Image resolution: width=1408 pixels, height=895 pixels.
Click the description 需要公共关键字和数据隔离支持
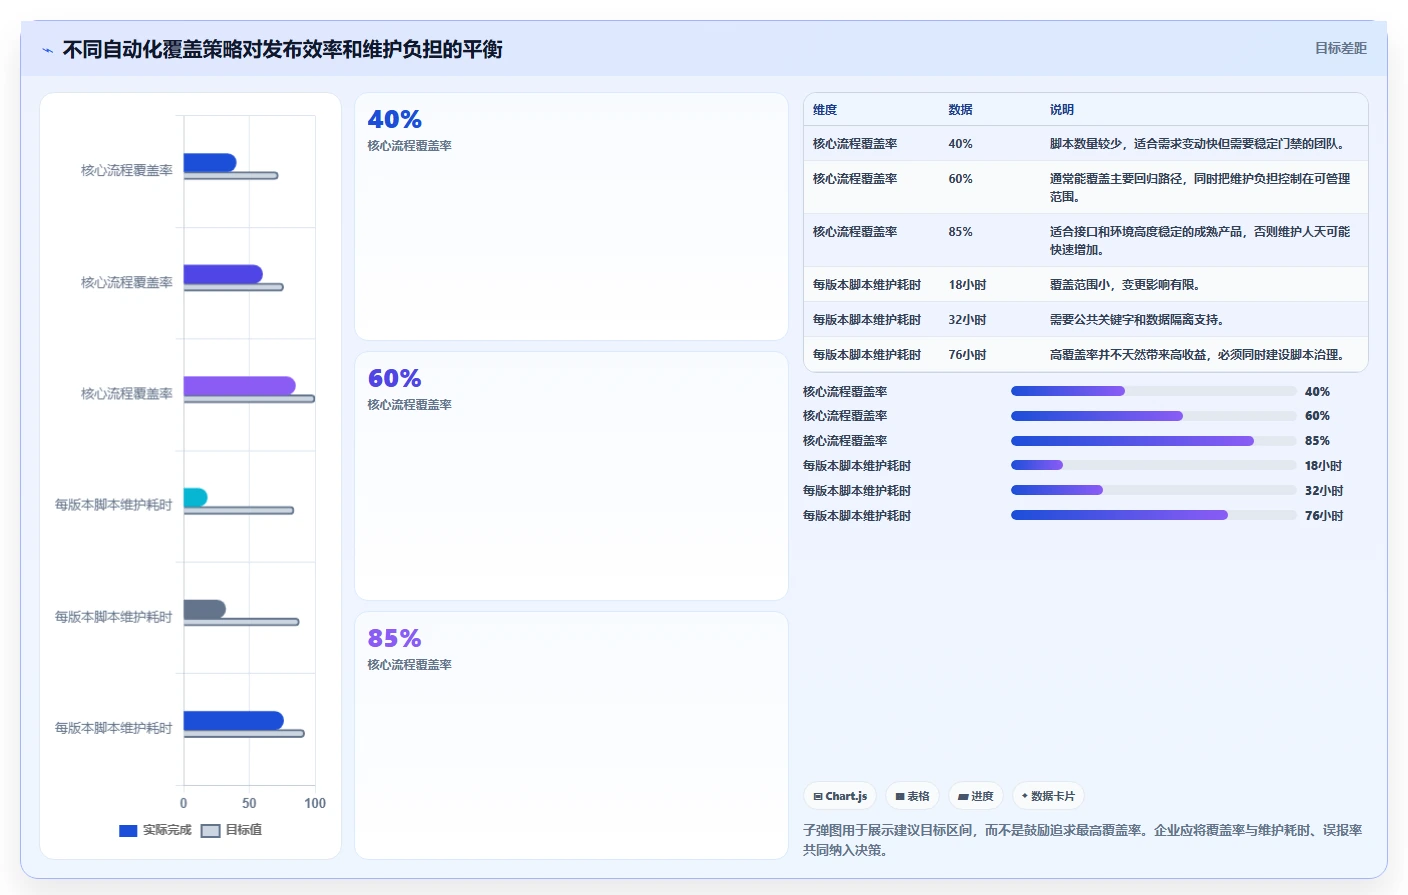click(x=1139, y=320)
